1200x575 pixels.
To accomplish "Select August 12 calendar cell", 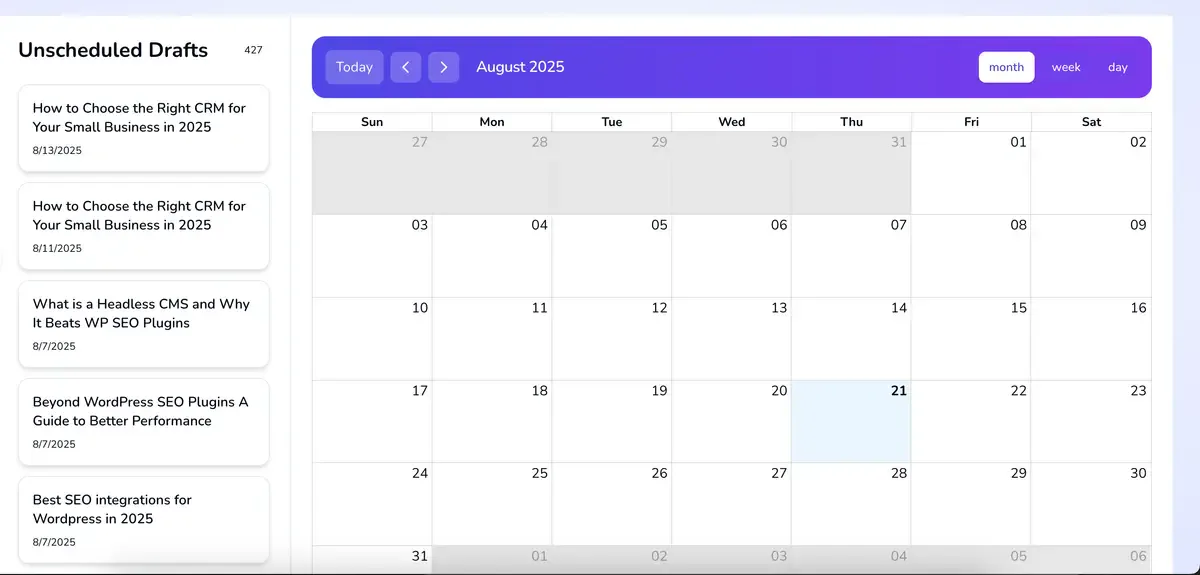I will point(612,339).
